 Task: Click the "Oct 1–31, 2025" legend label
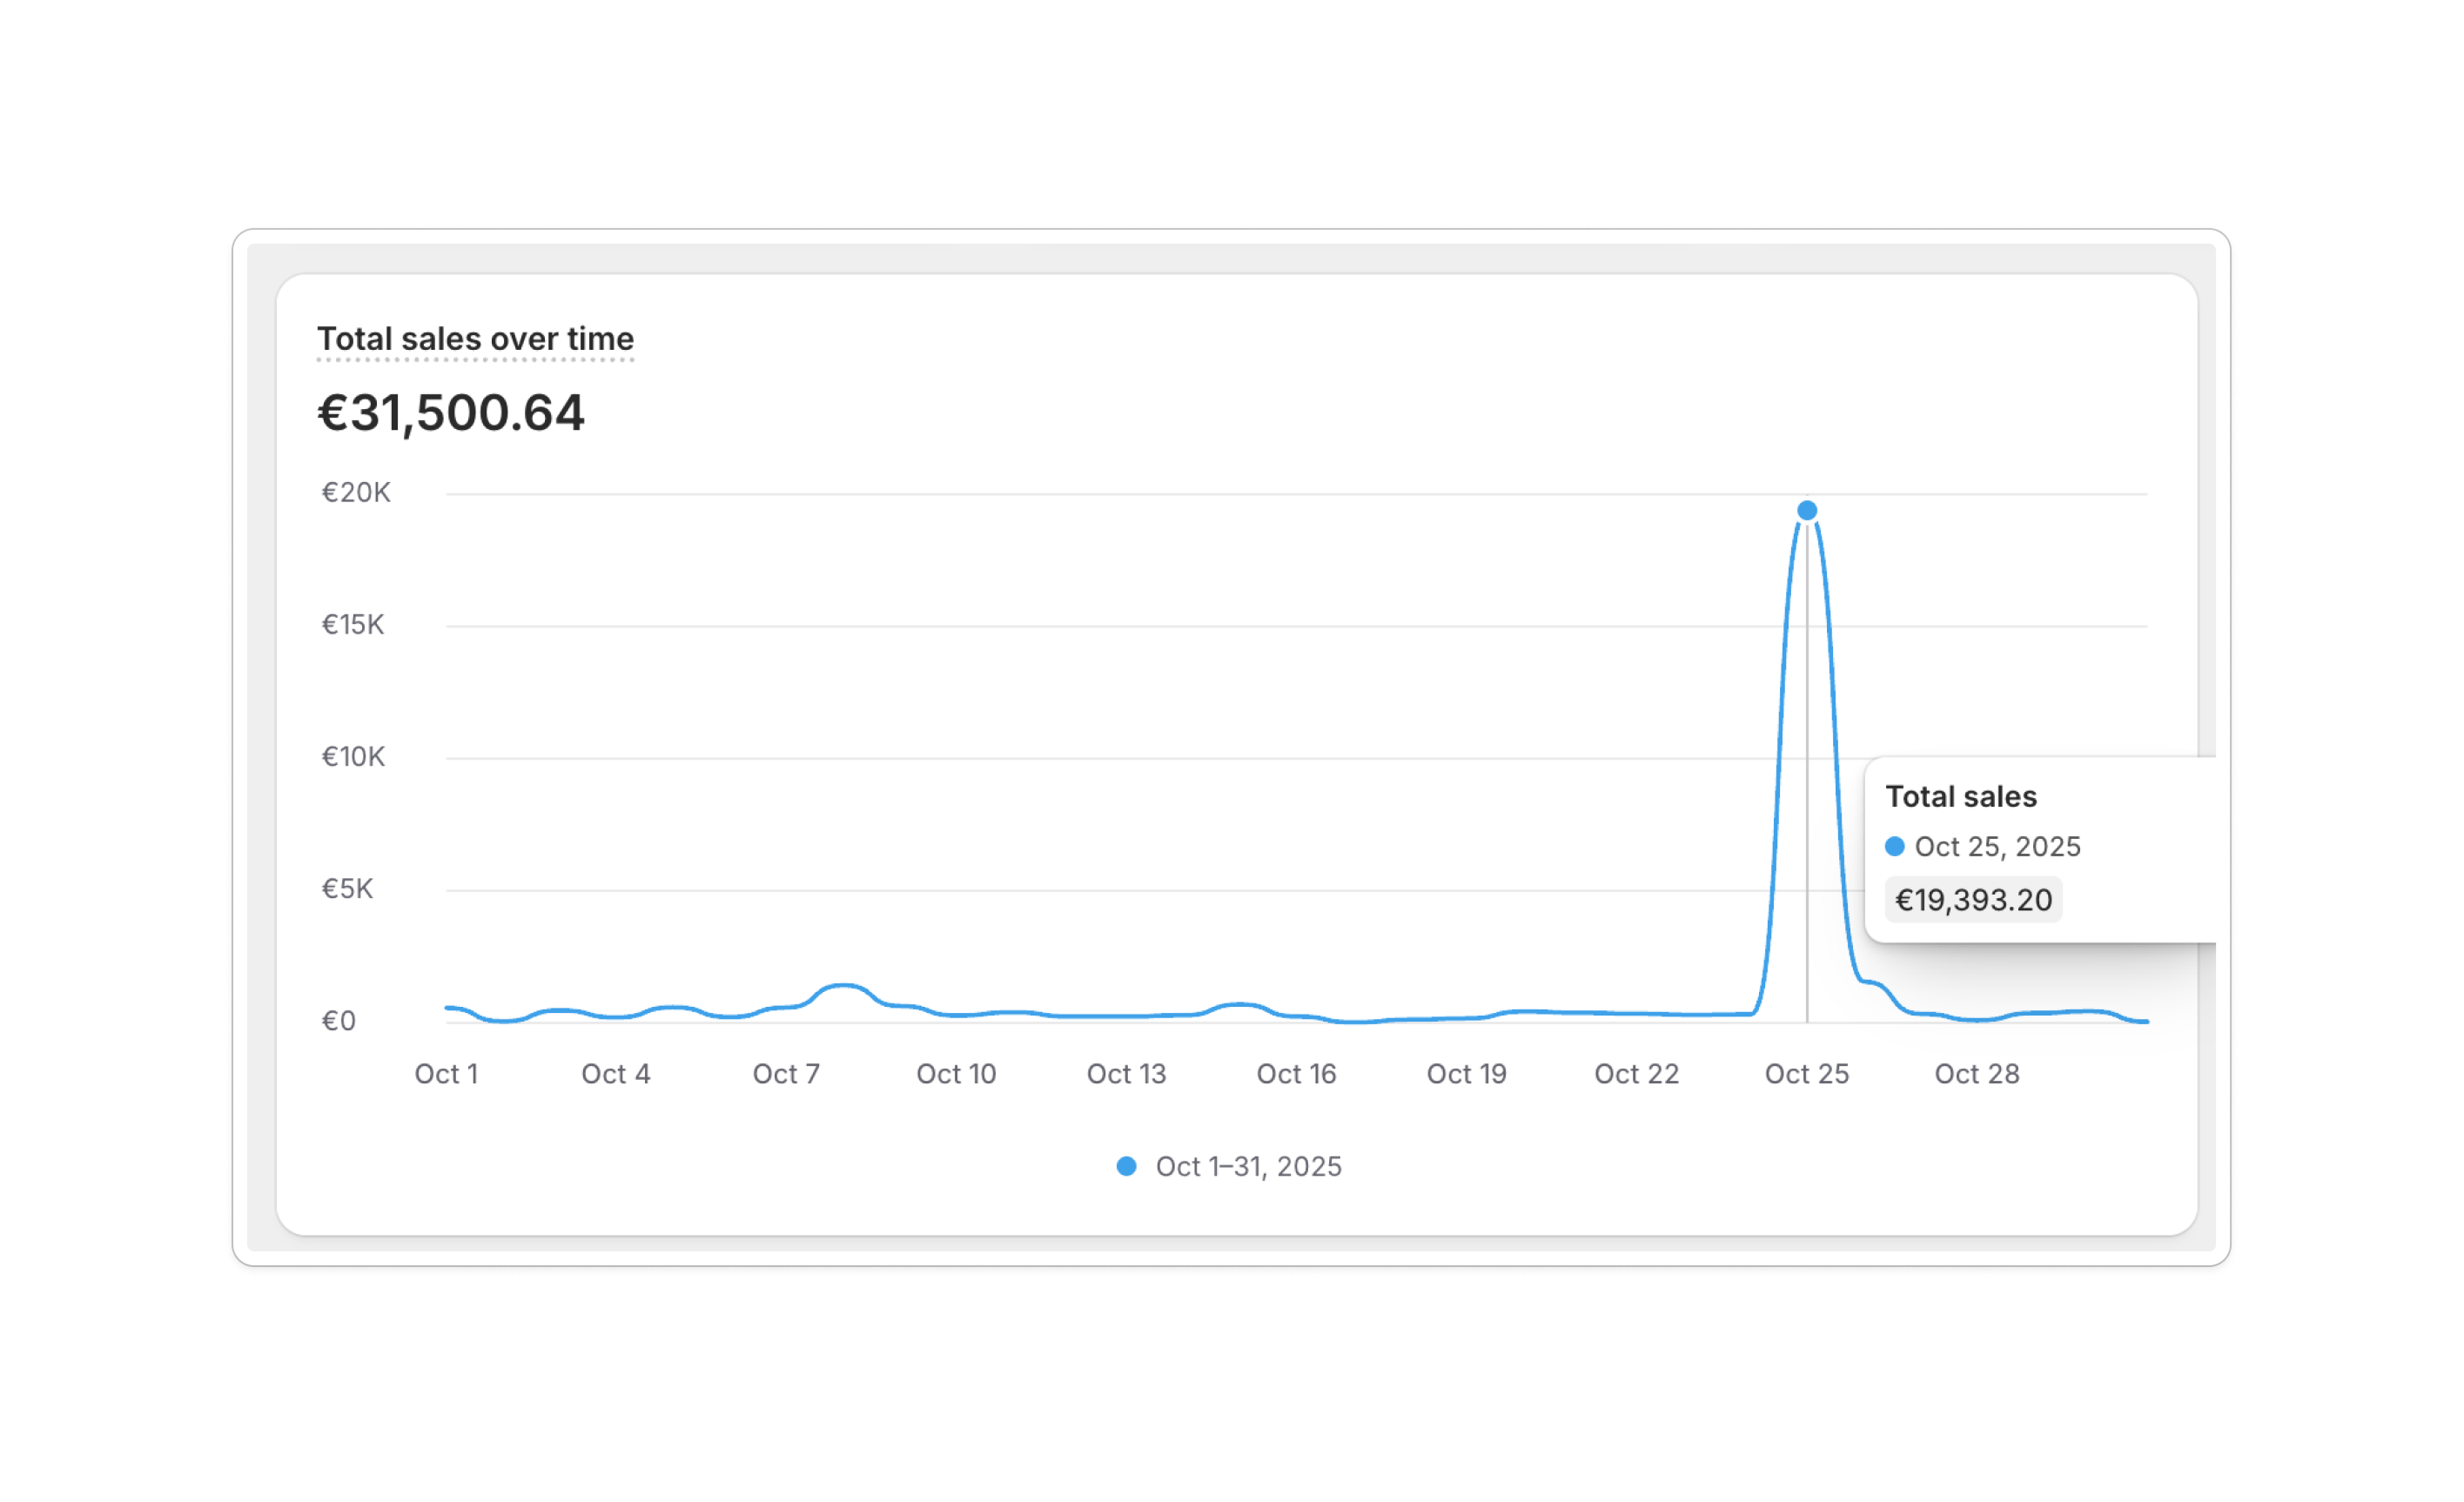point(1248,1166)
